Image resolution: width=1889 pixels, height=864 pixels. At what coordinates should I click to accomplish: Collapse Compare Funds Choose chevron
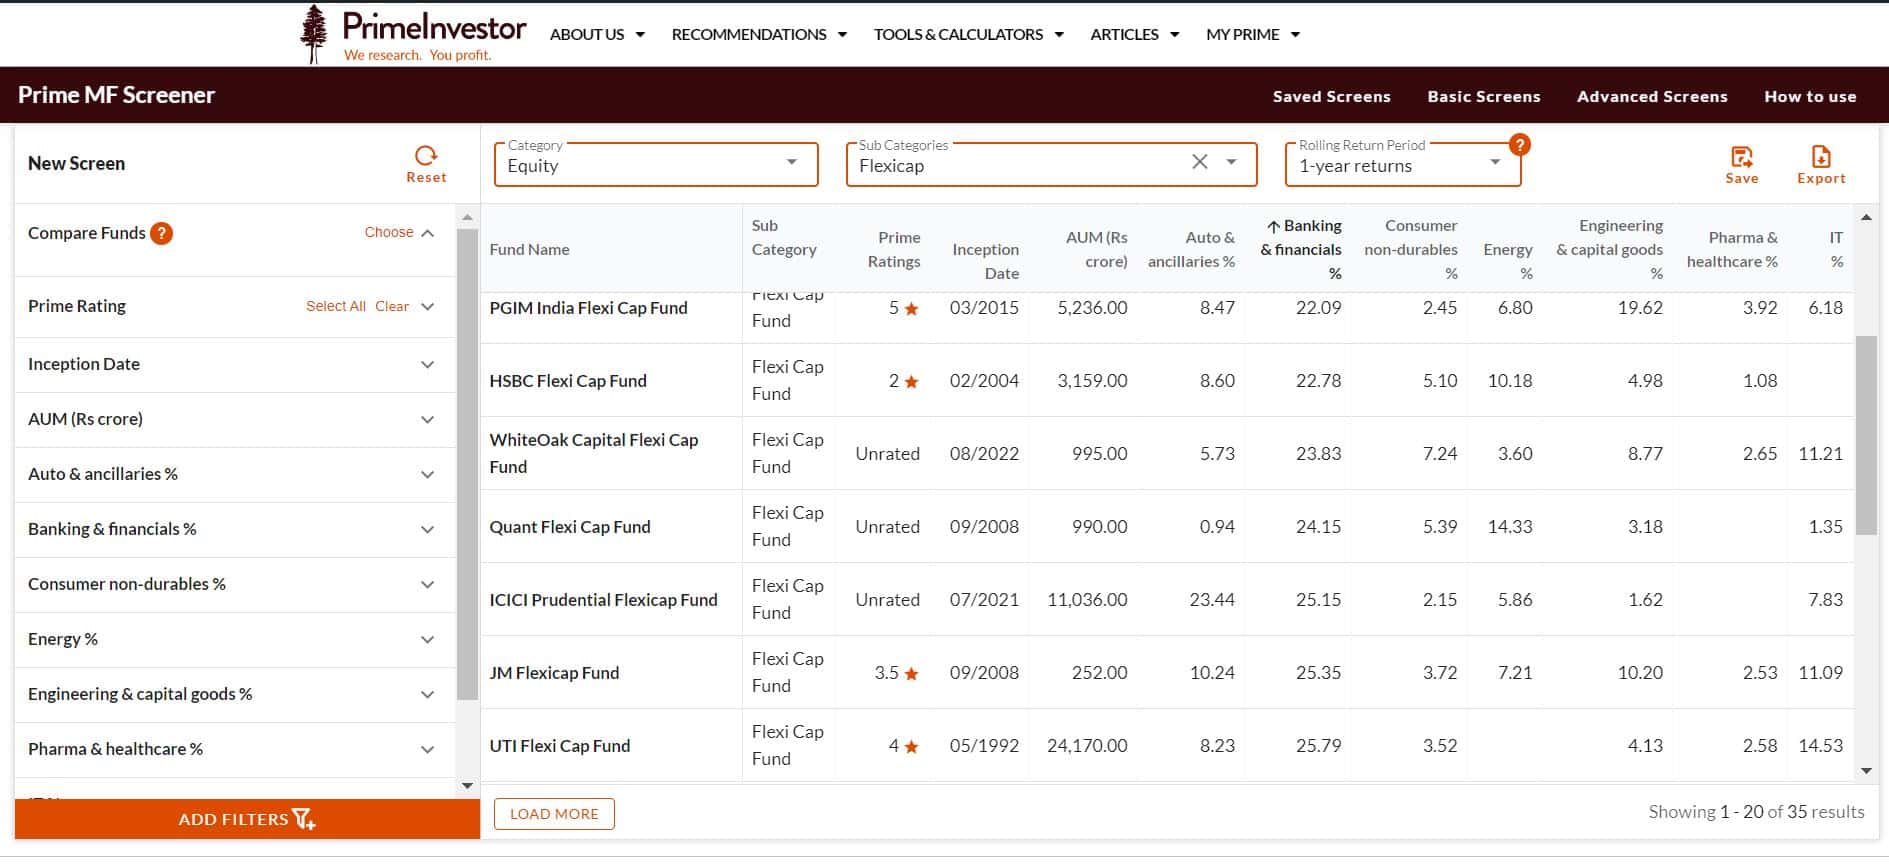tap(428, 233)
